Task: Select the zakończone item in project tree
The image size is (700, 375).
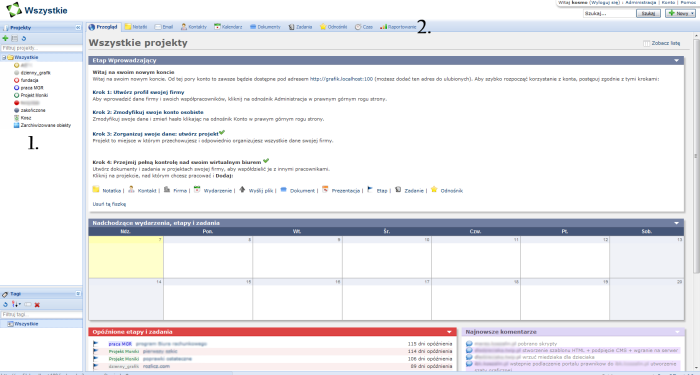Action: click(x=33, y=110)
